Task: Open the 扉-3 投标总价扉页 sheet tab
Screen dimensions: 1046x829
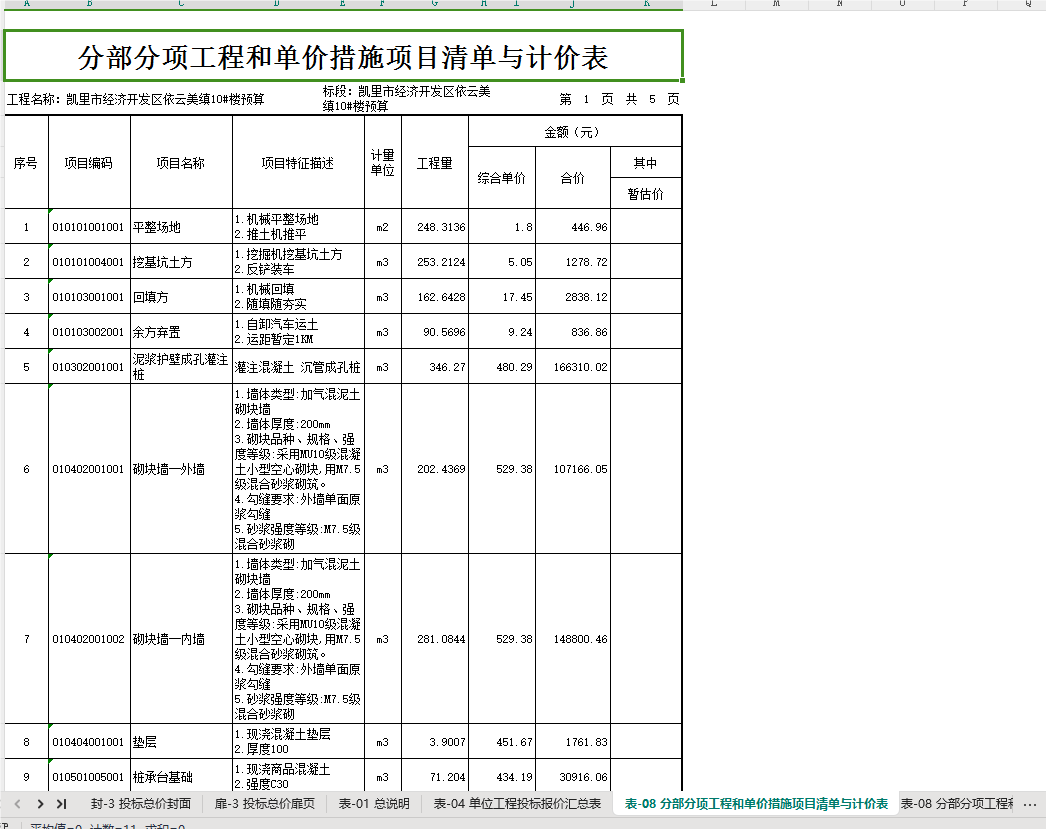Action: click(x=264, y=804)
